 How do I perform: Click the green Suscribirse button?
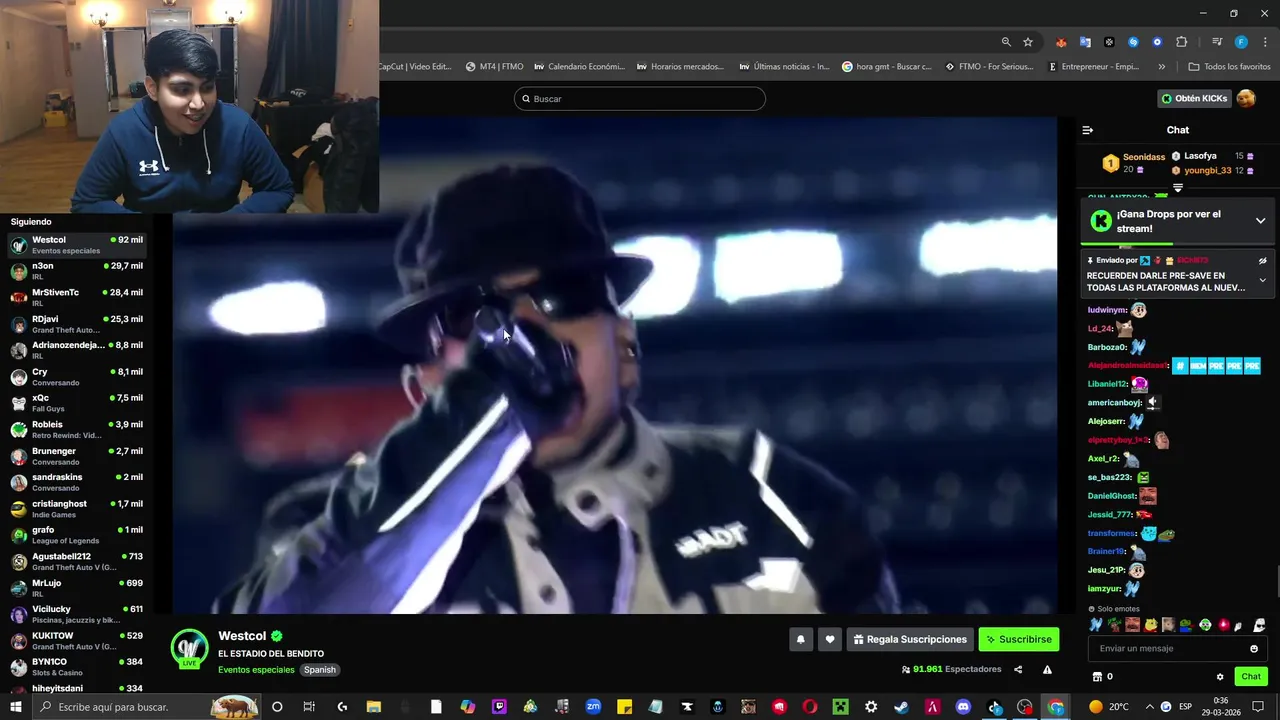pos(1018,640)
